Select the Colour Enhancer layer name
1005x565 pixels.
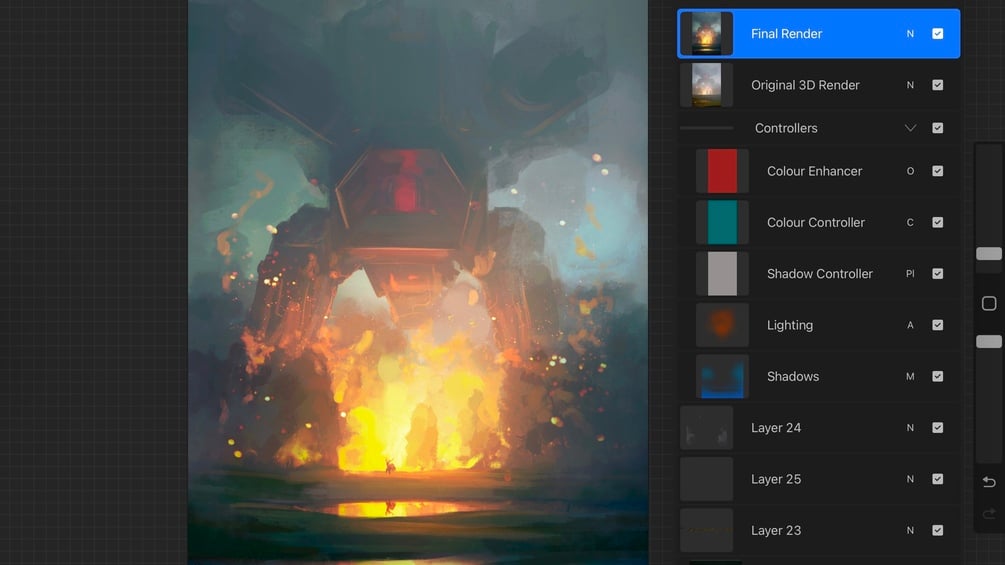[x=815, y=171]
